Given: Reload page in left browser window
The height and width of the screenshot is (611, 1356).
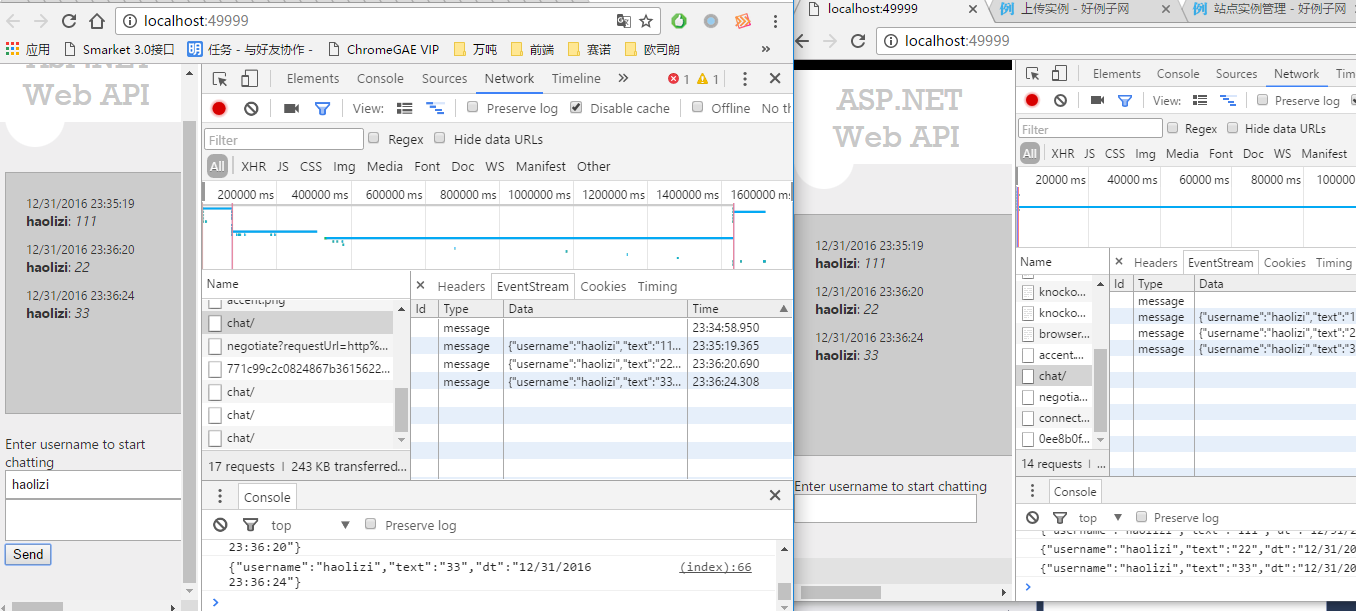Looking at the screenshot, I should click(68, 21).
